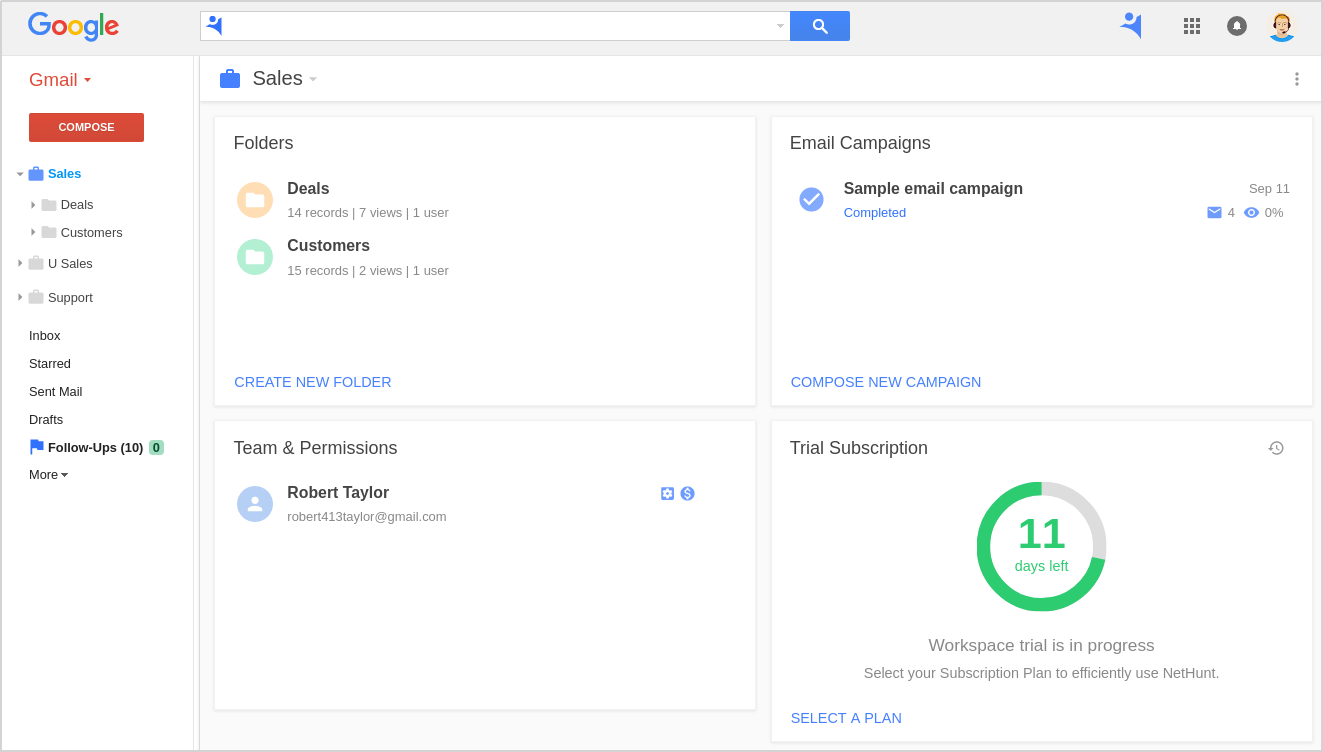This screenshot has width=1323, height=752.
Task: Open the Google apps grid
Action: click(x=1192, y=26)
